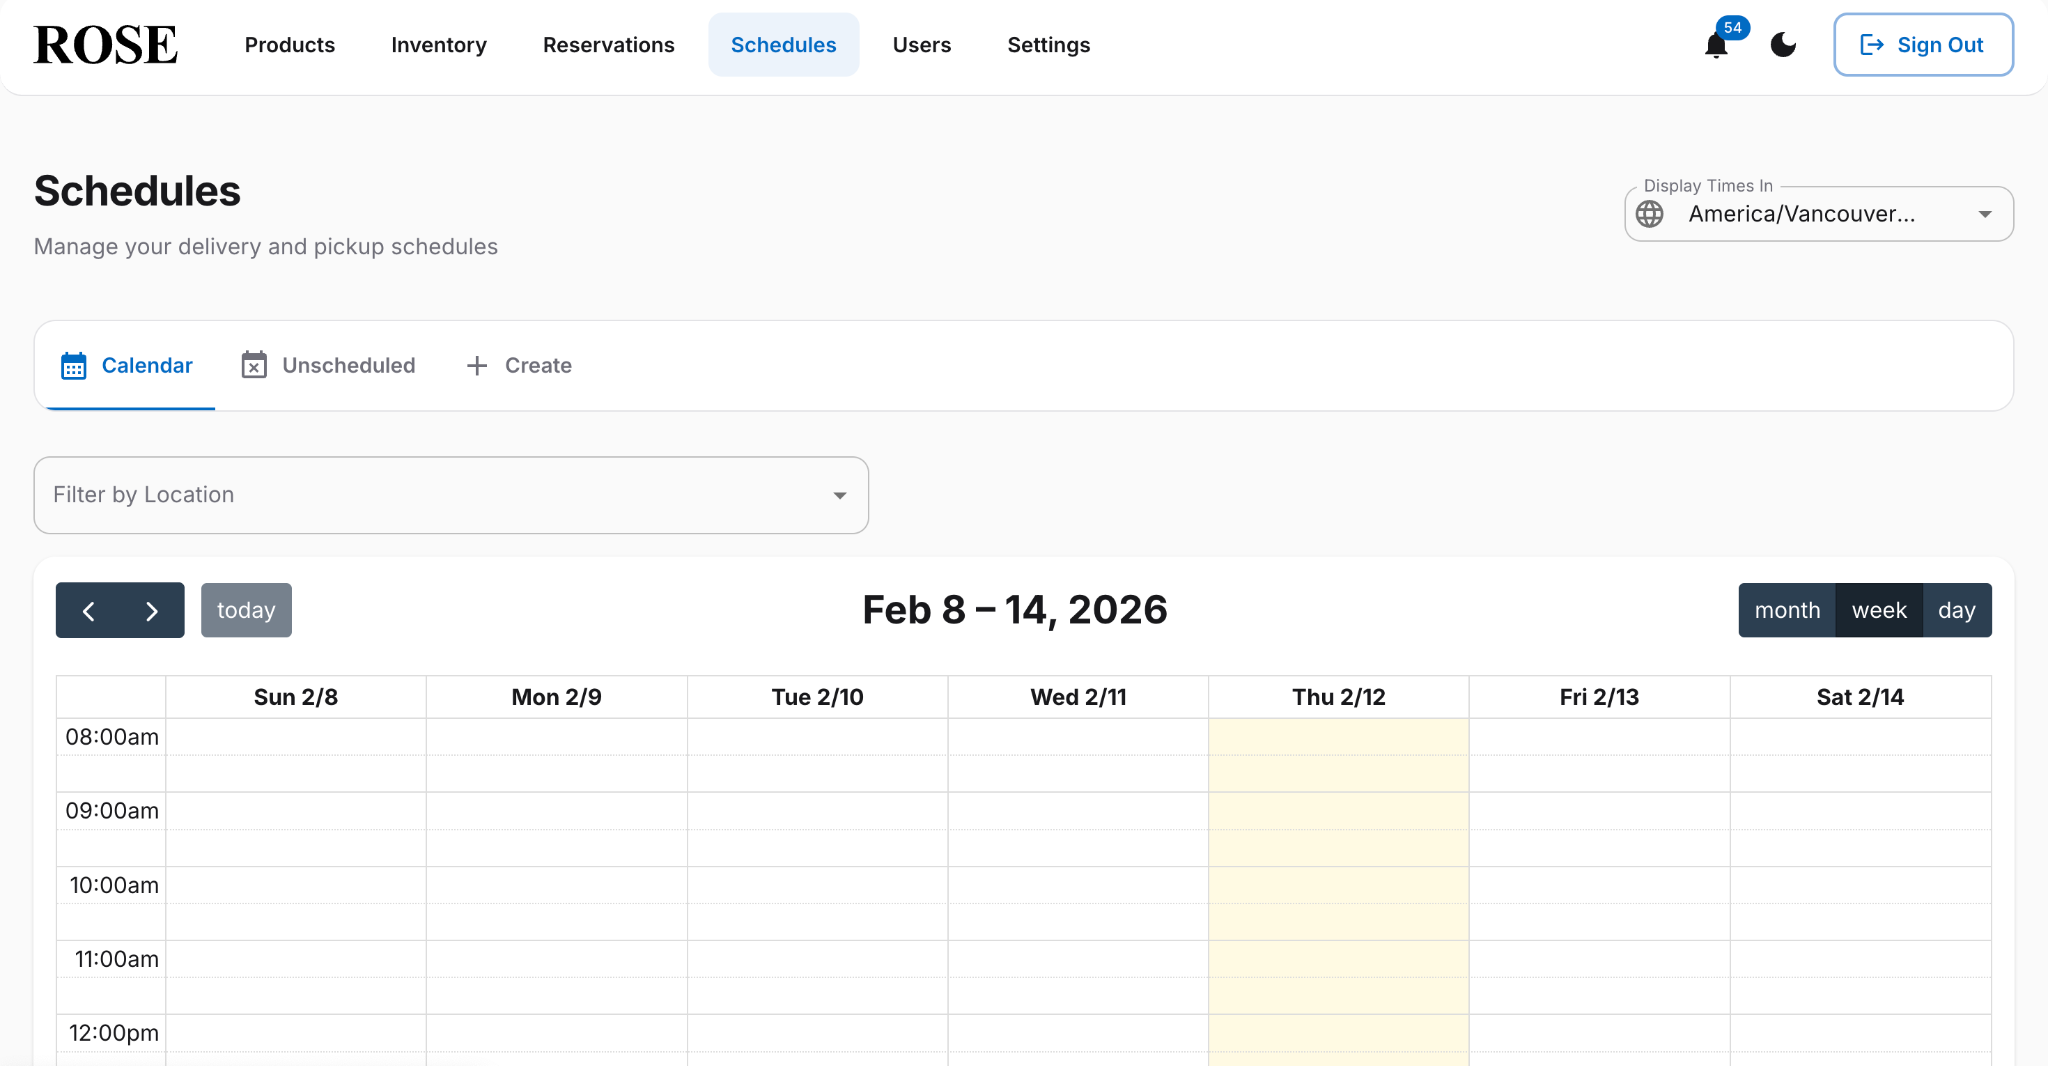Open the Display Times In dropdown arrow

tap(1985, 213)
